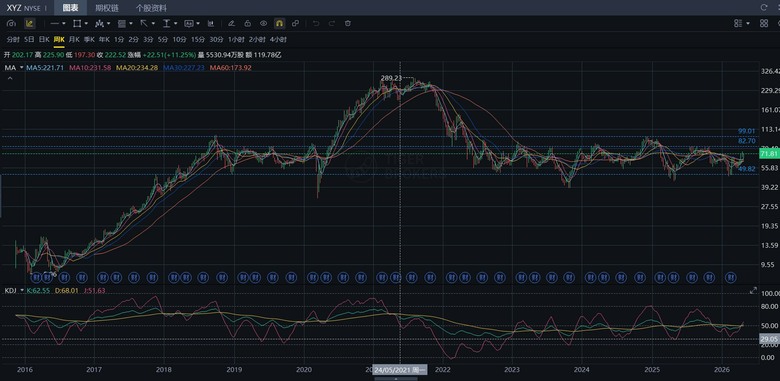Click the MA5:221.71 label
Viewport: 780px width, 381px height.
click(x=45, y=67)
